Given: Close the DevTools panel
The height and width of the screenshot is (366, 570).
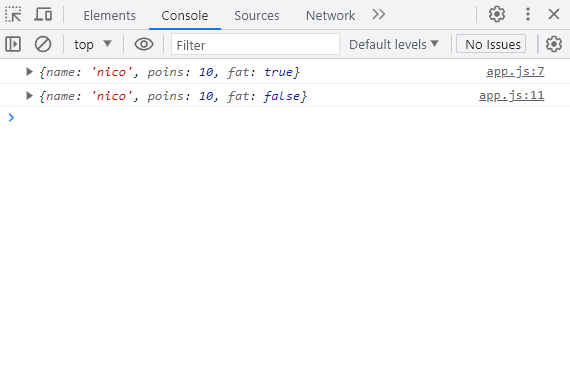Looking at the screenshot, I should pyautogui.click(x=554, y=15).
